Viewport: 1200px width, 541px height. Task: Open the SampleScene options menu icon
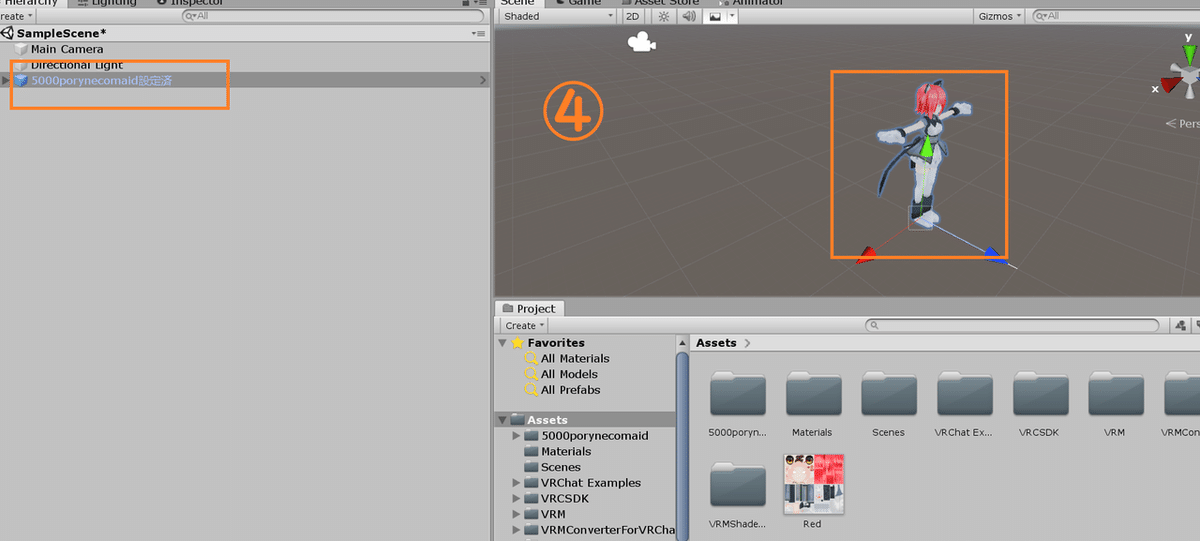pyautogui.click(x=479, y=33)
